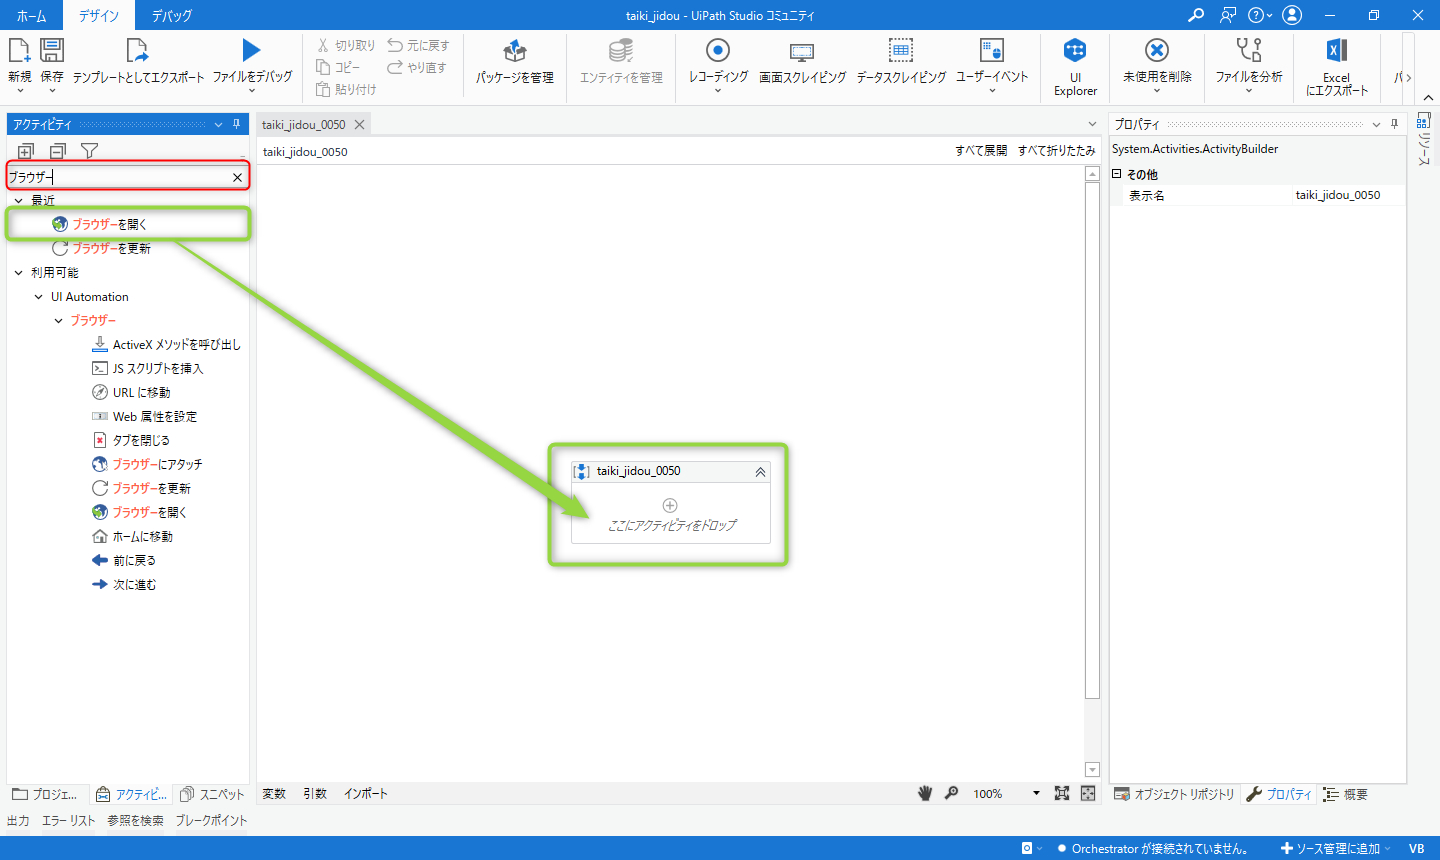Click ソース管理に追加 in status bar

tap(1336, 849)
